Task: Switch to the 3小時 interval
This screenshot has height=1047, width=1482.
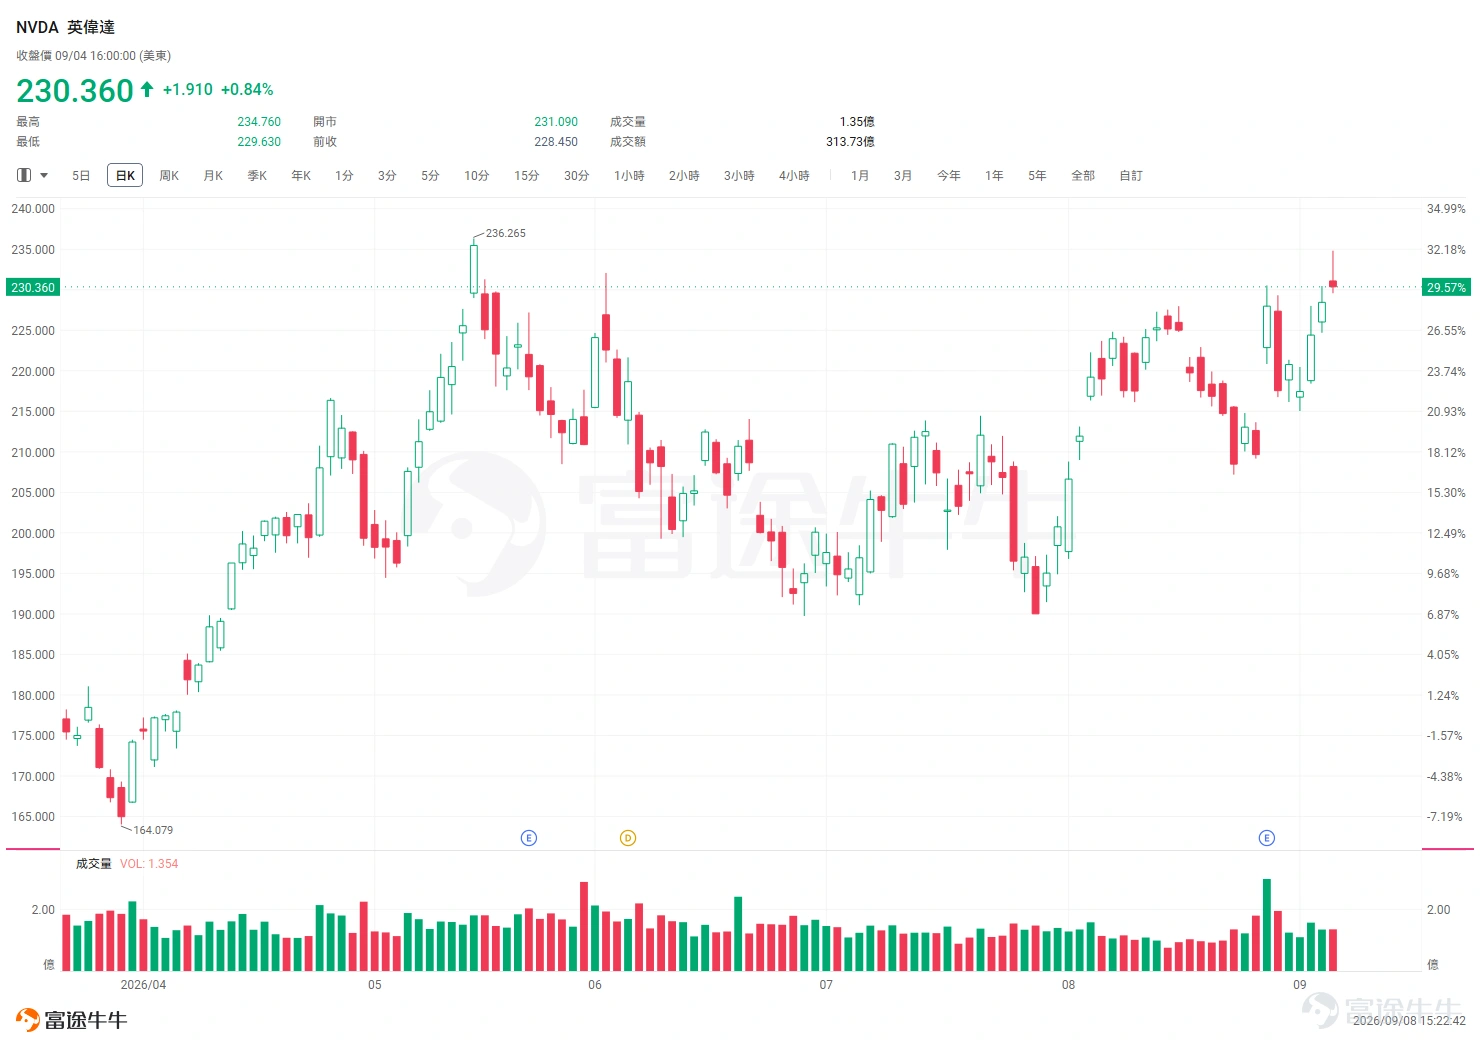Action: point(739,176)
